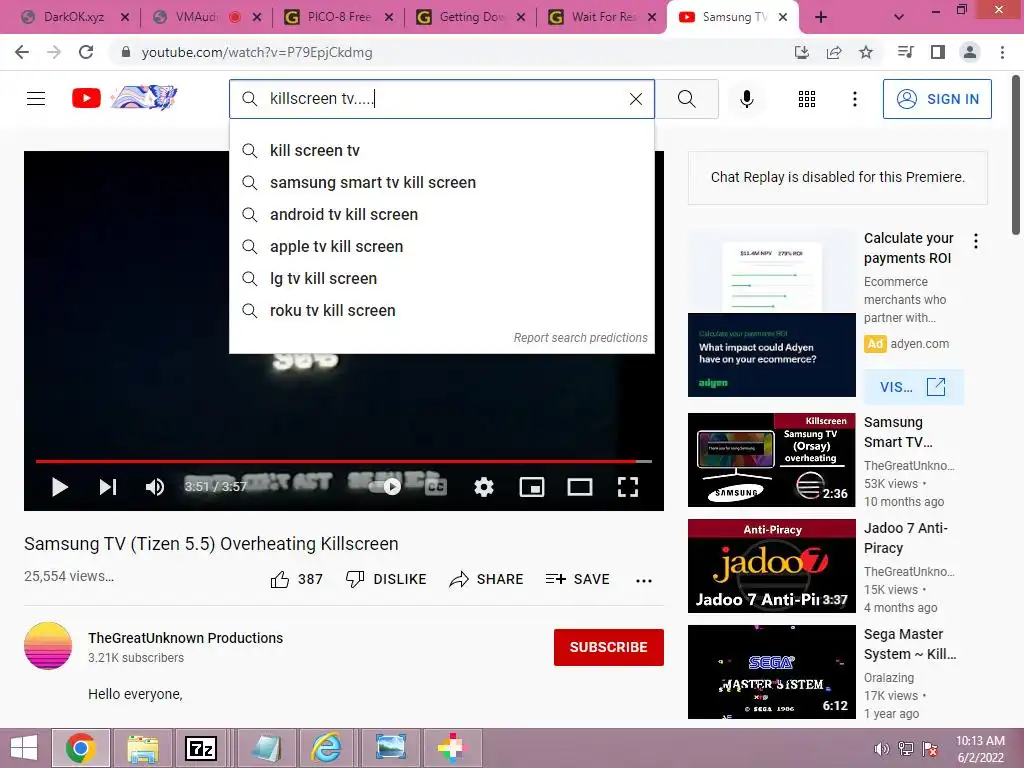Viewport: 1024px width, 768px height.
Task: Click the share page icon in address bar
Action: 834,52
